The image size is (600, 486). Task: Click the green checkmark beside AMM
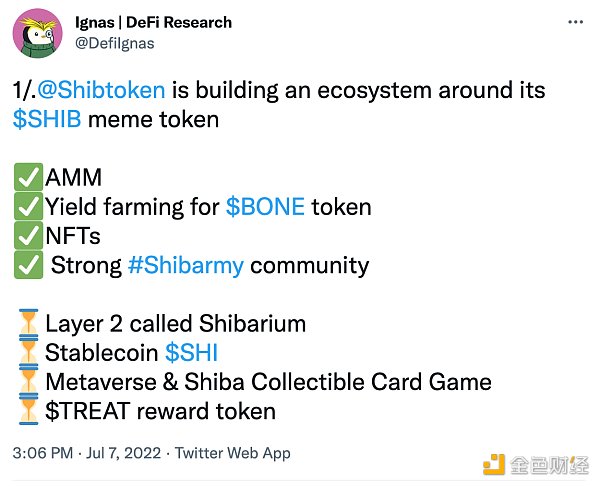click(x=28, y=178)
